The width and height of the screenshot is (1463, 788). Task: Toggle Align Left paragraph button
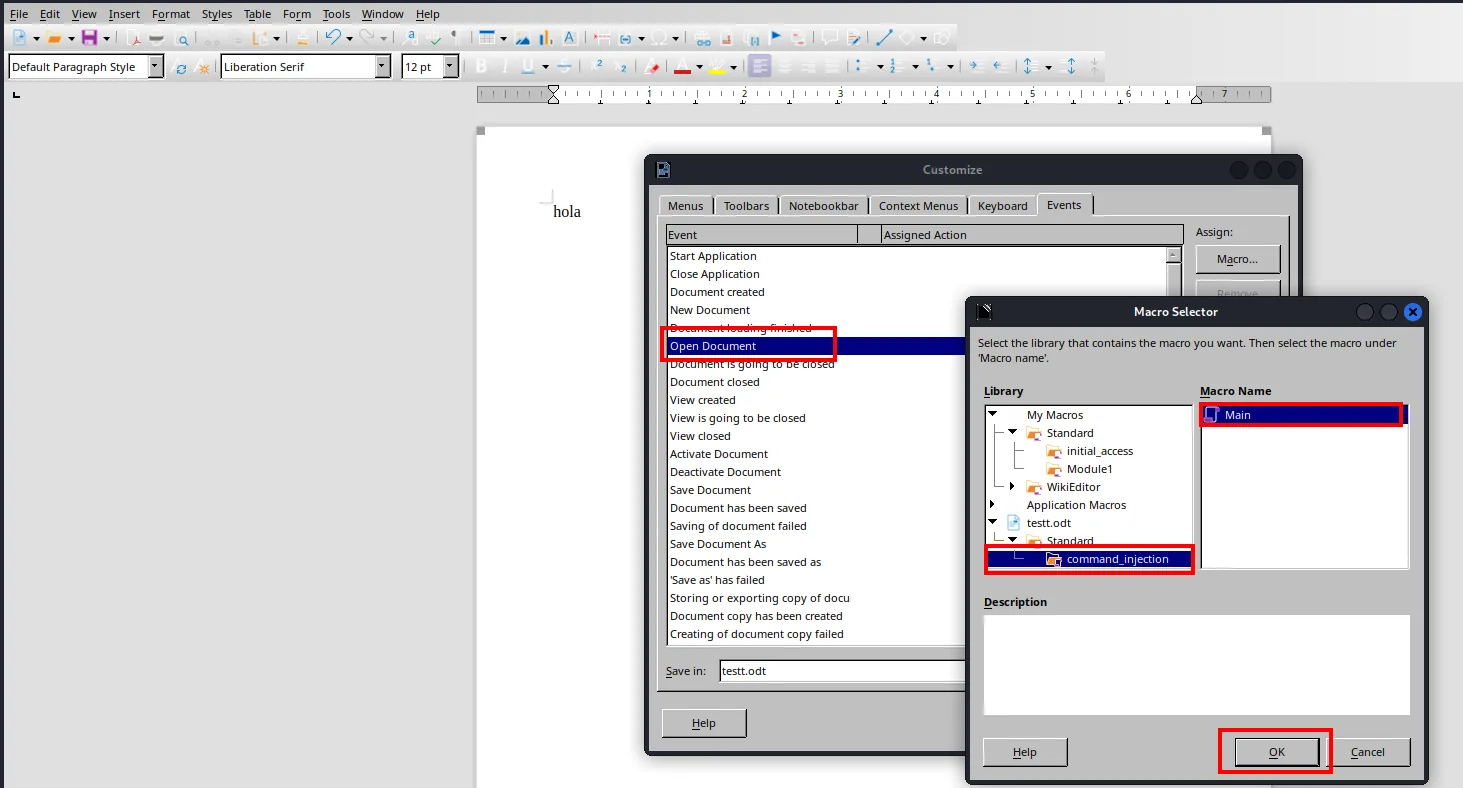(x=760, y=66)
